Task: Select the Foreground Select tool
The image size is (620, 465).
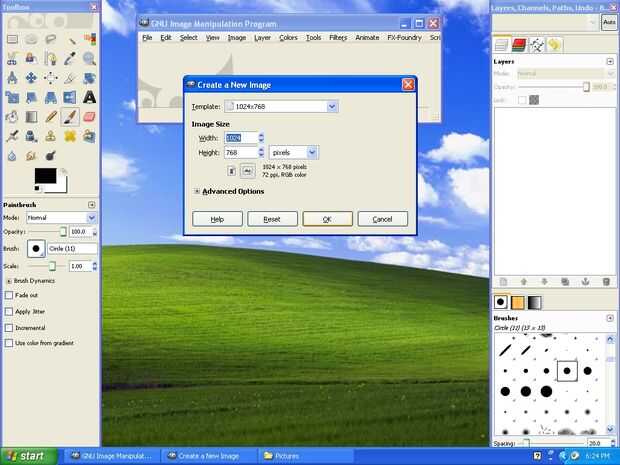Action: click(x=31, y=59)
